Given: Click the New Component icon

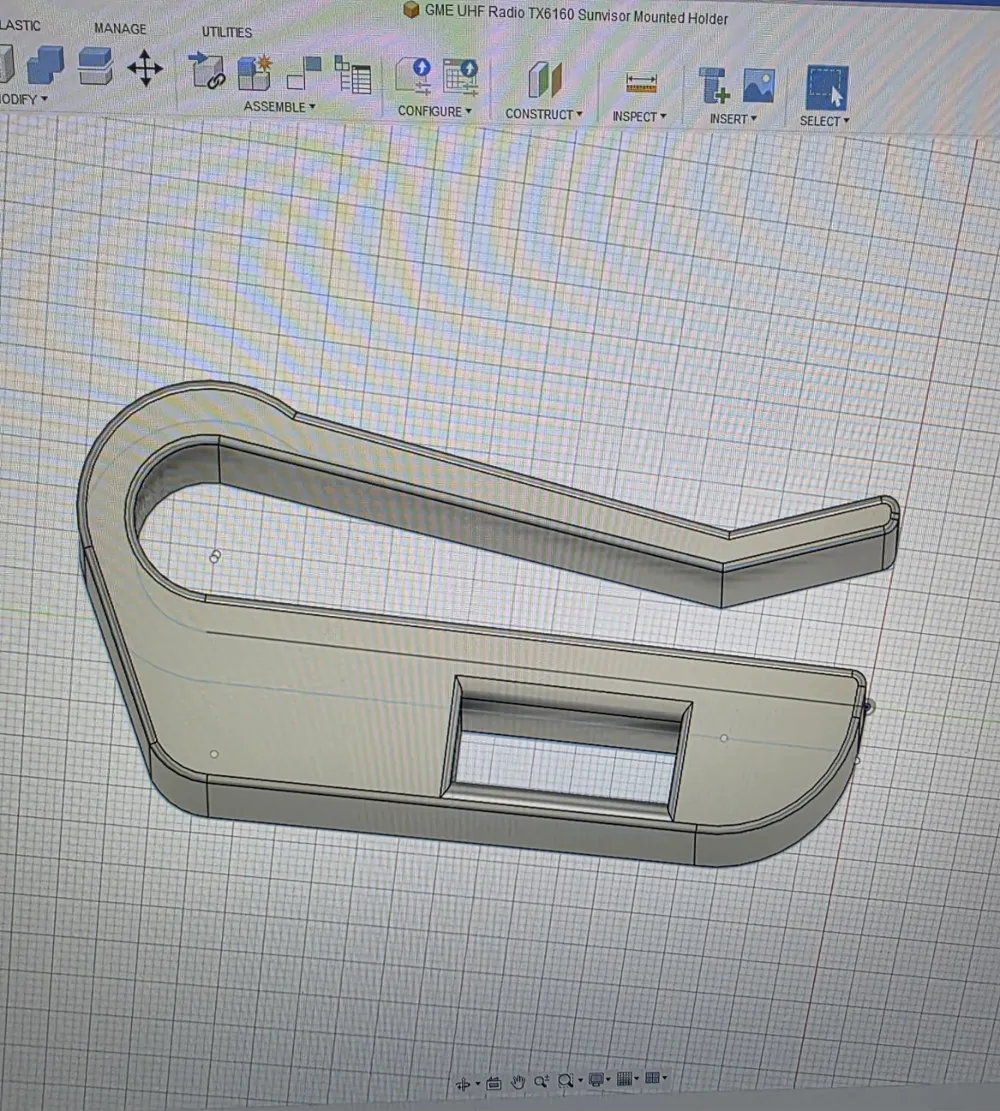Looking at the screenshot, I should point(255,72).
